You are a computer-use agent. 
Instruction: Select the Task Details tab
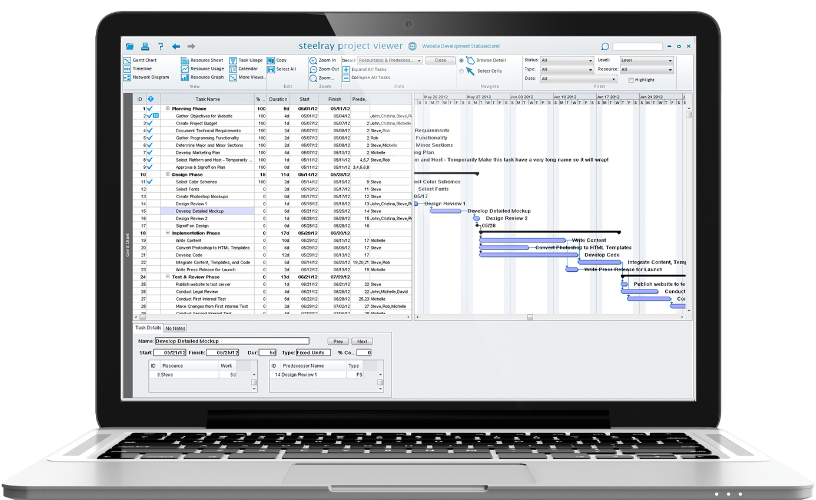[x=148, y=328]
